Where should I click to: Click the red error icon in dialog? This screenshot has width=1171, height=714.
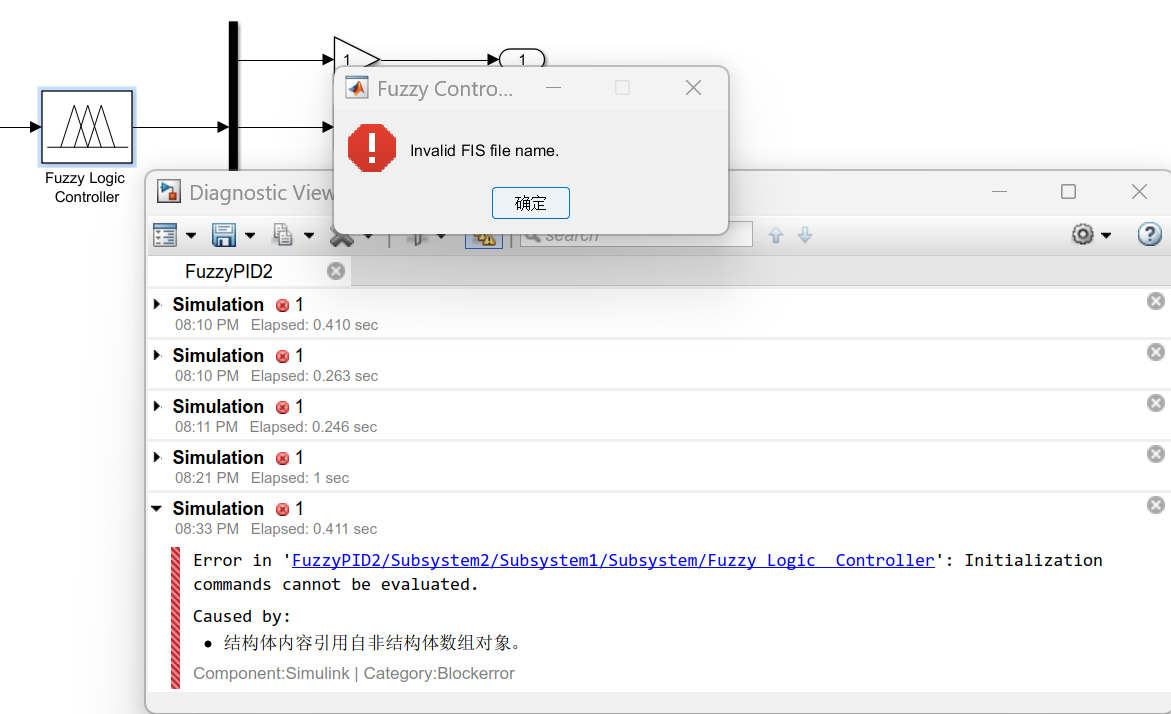click(372, 148)
